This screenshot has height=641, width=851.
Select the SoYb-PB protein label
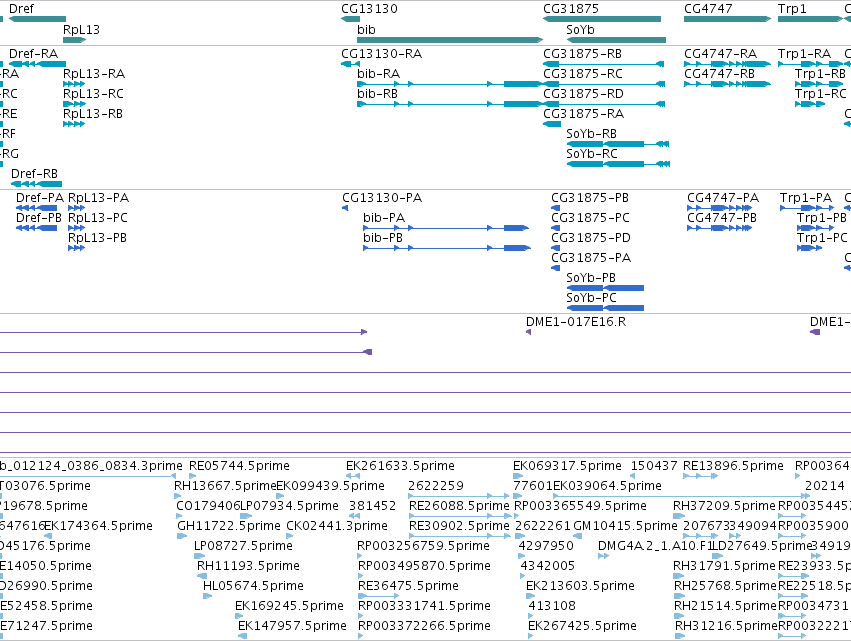click(x=590, y=277)
